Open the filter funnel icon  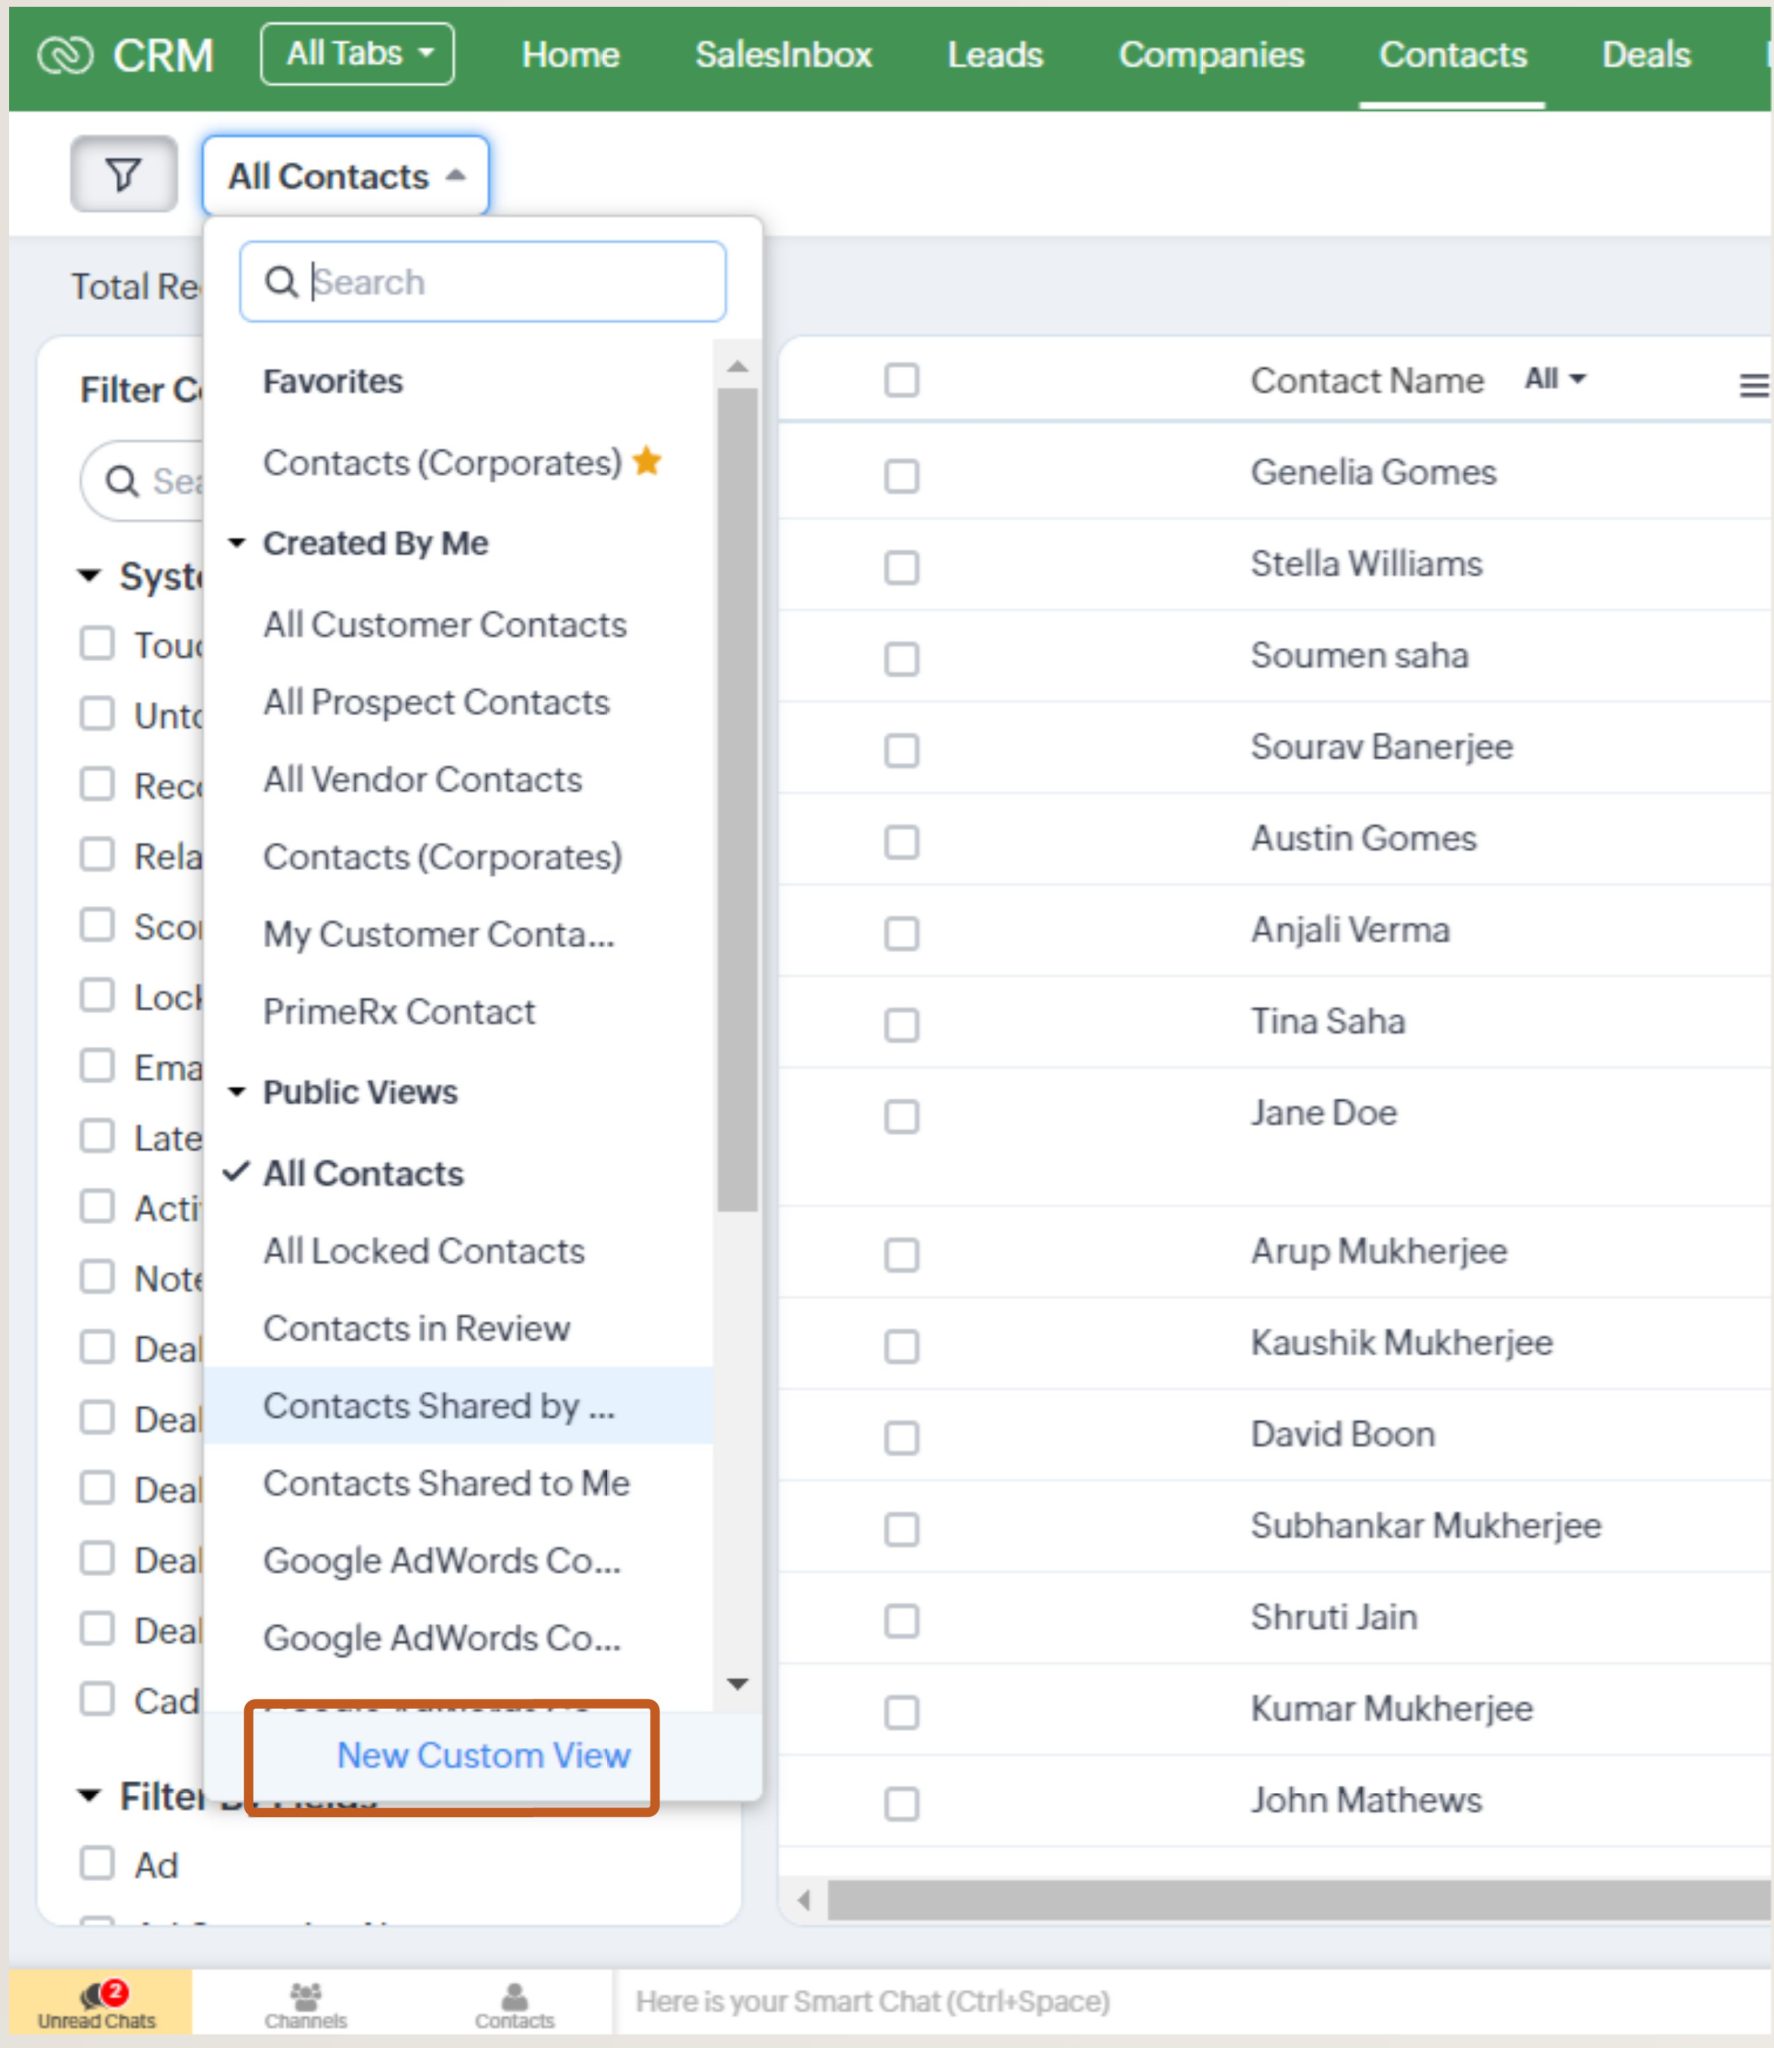(x=121, y=173)
